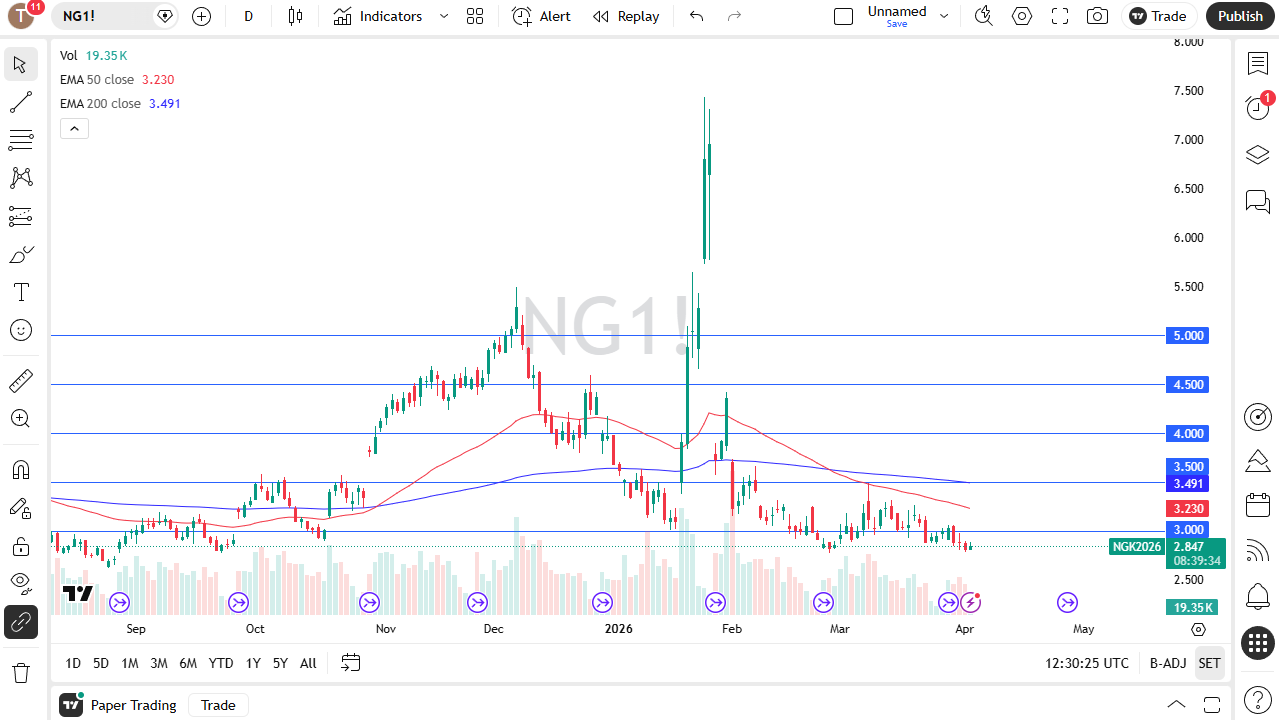Expand the trading panel up chevron
Image resolution: width=1279 pixels, height=720 pixels.
point(1177,705)
